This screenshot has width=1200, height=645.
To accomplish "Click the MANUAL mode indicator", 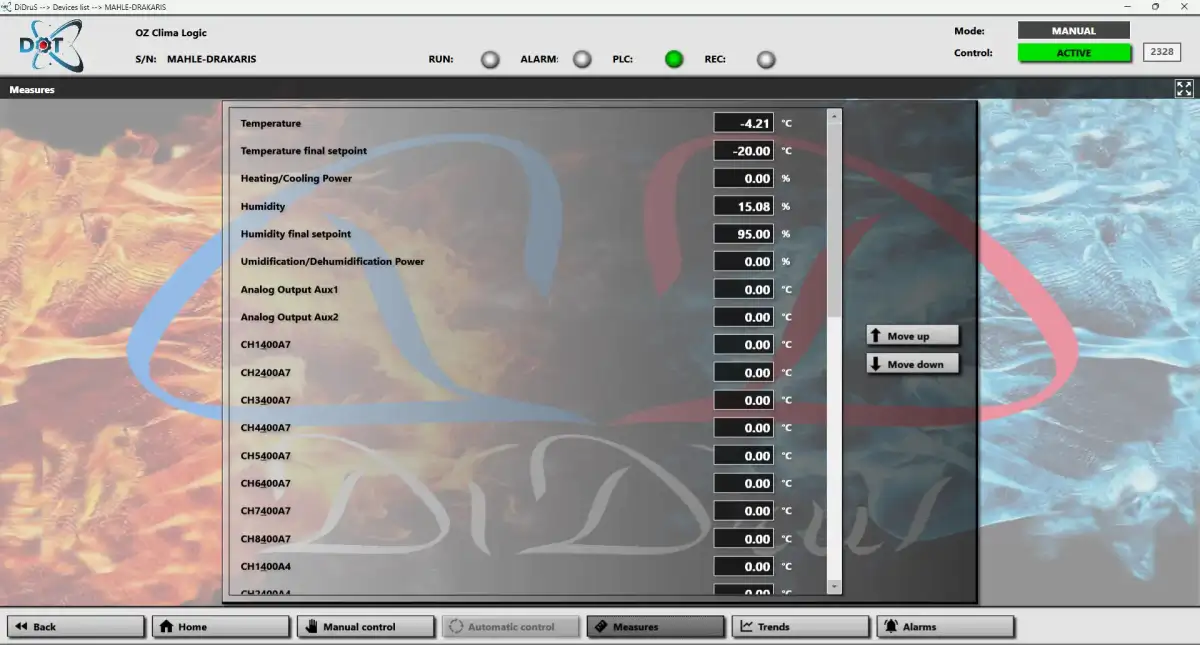I will 1074,31.
